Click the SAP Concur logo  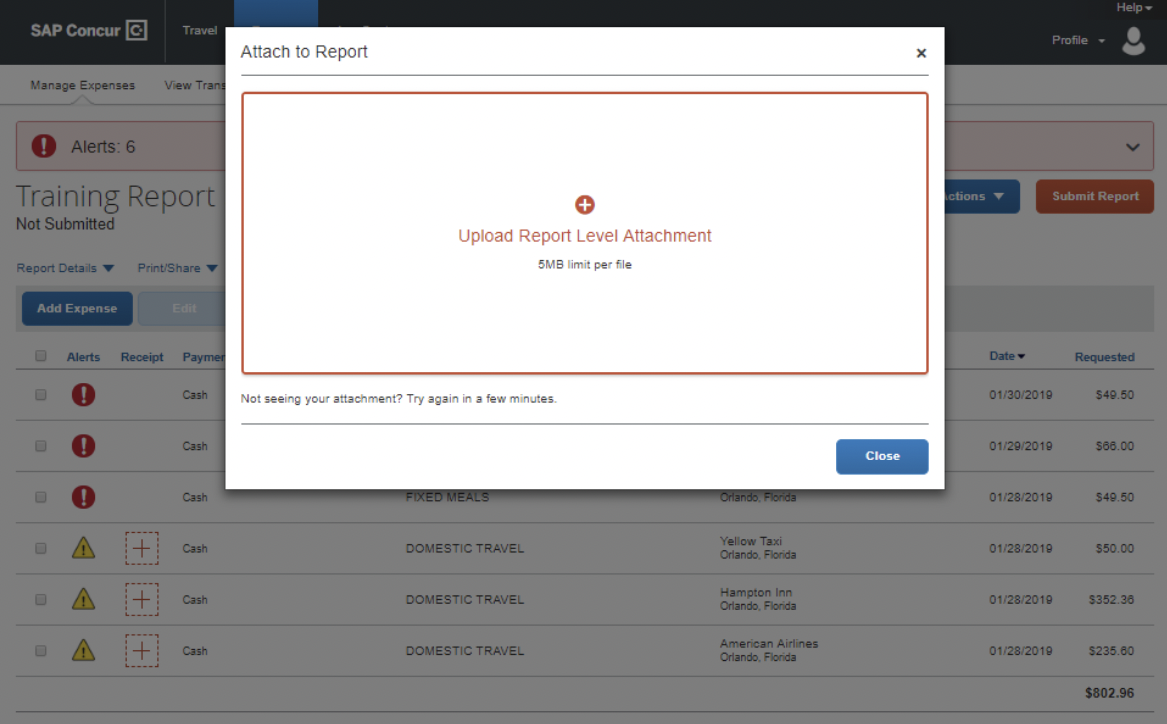tap(88, 31)
